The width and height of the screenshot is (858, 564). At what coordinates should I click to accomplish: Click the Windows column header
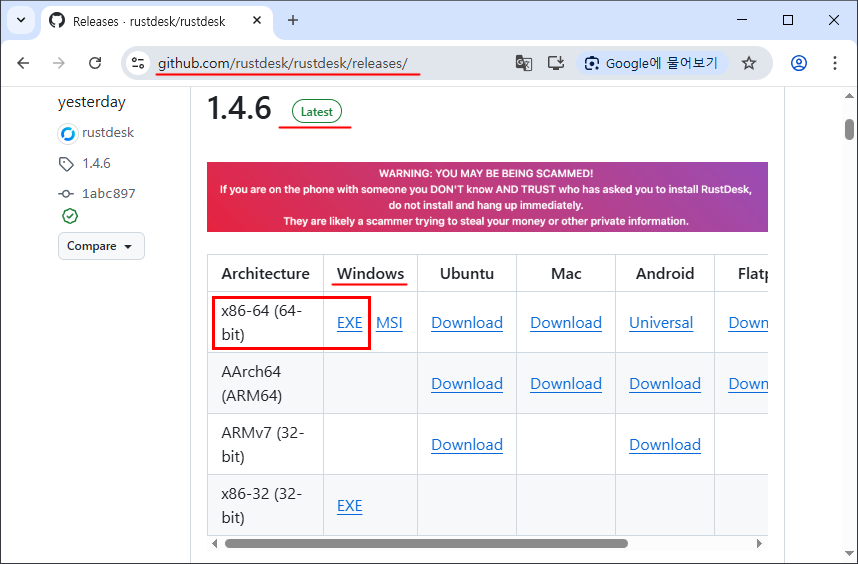(x=370, y=274)
